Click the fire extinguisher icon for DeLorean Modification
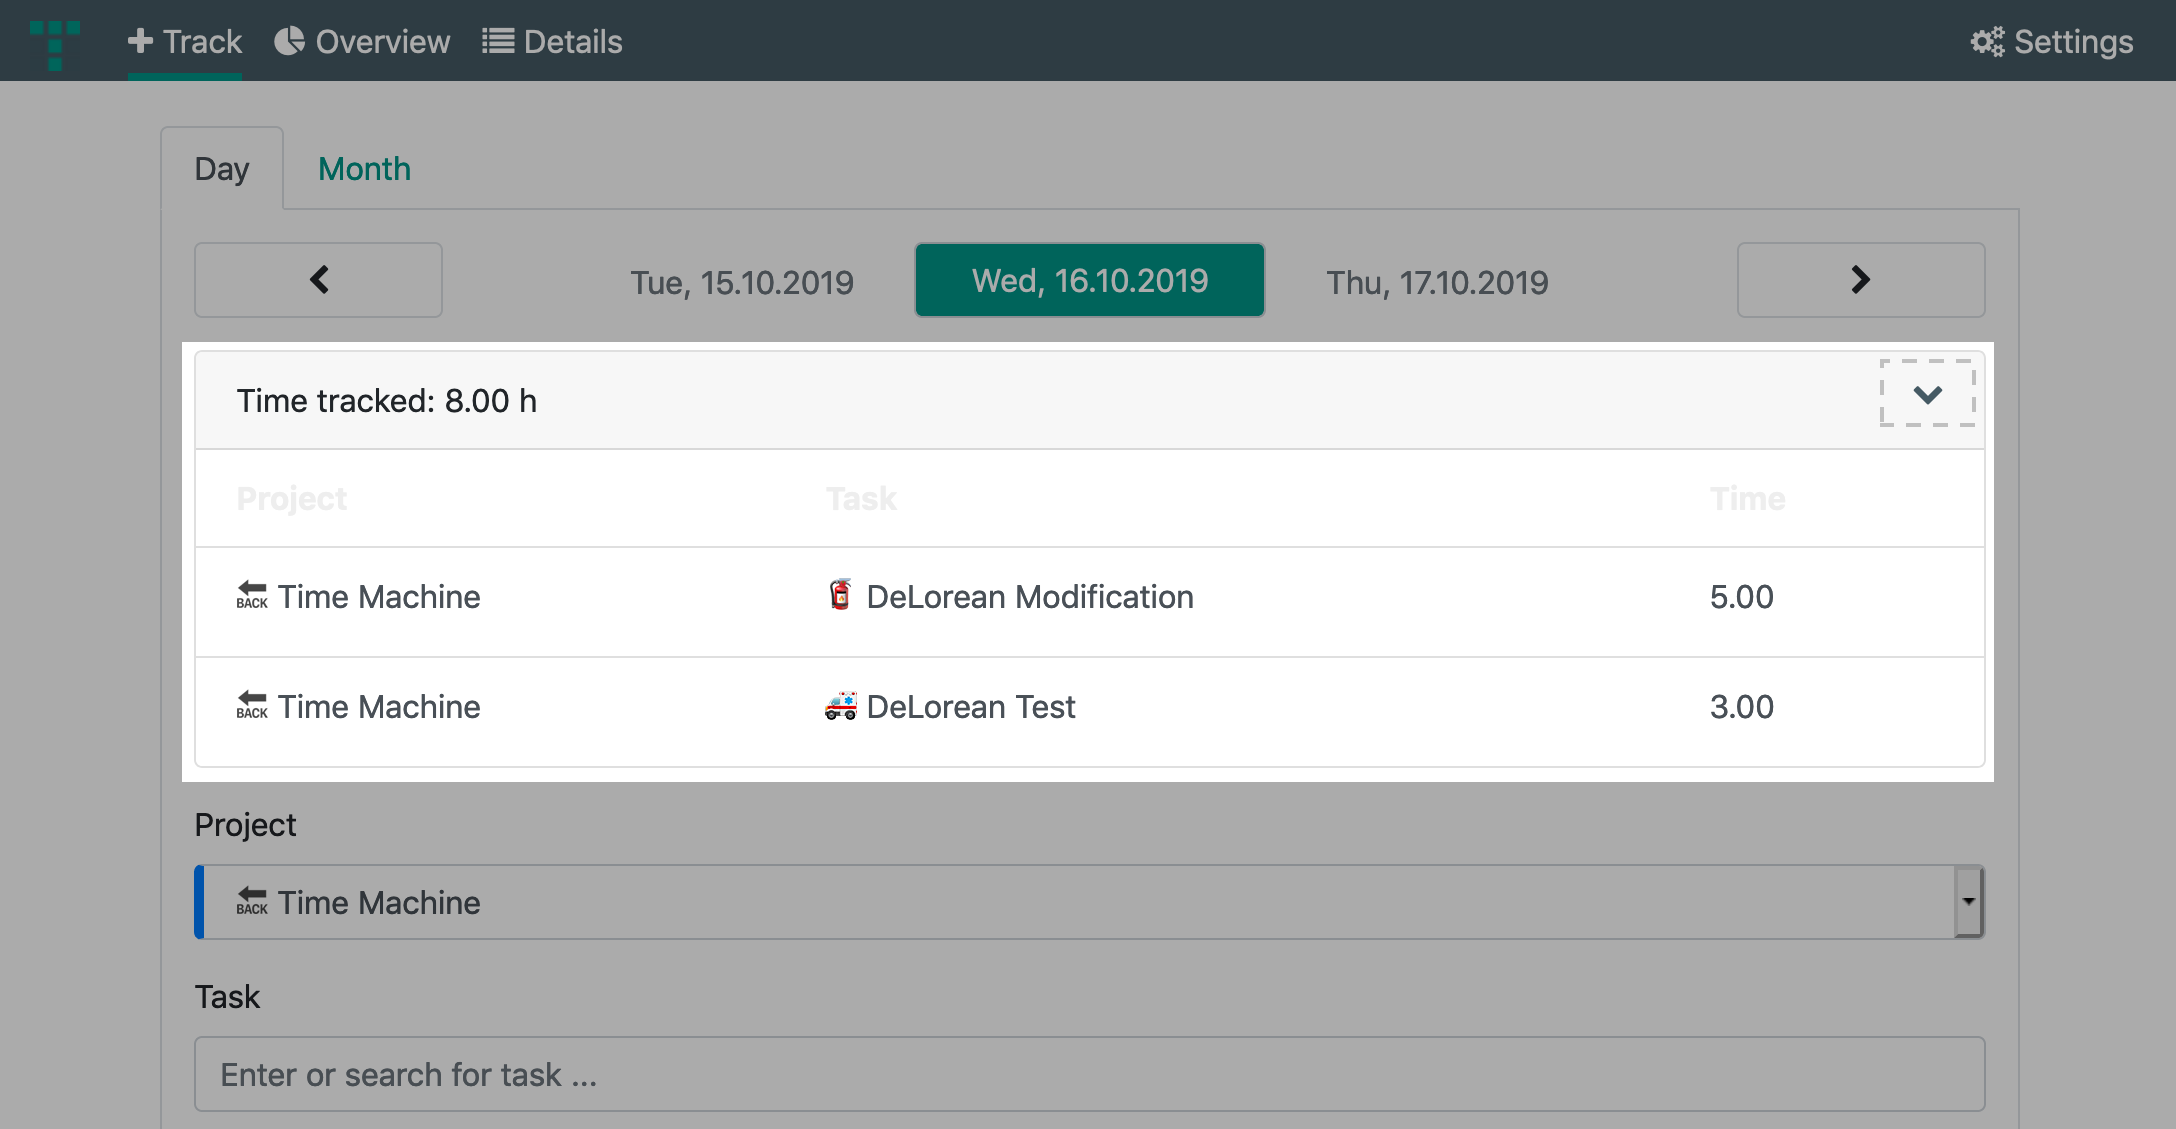 click(841, 594)
